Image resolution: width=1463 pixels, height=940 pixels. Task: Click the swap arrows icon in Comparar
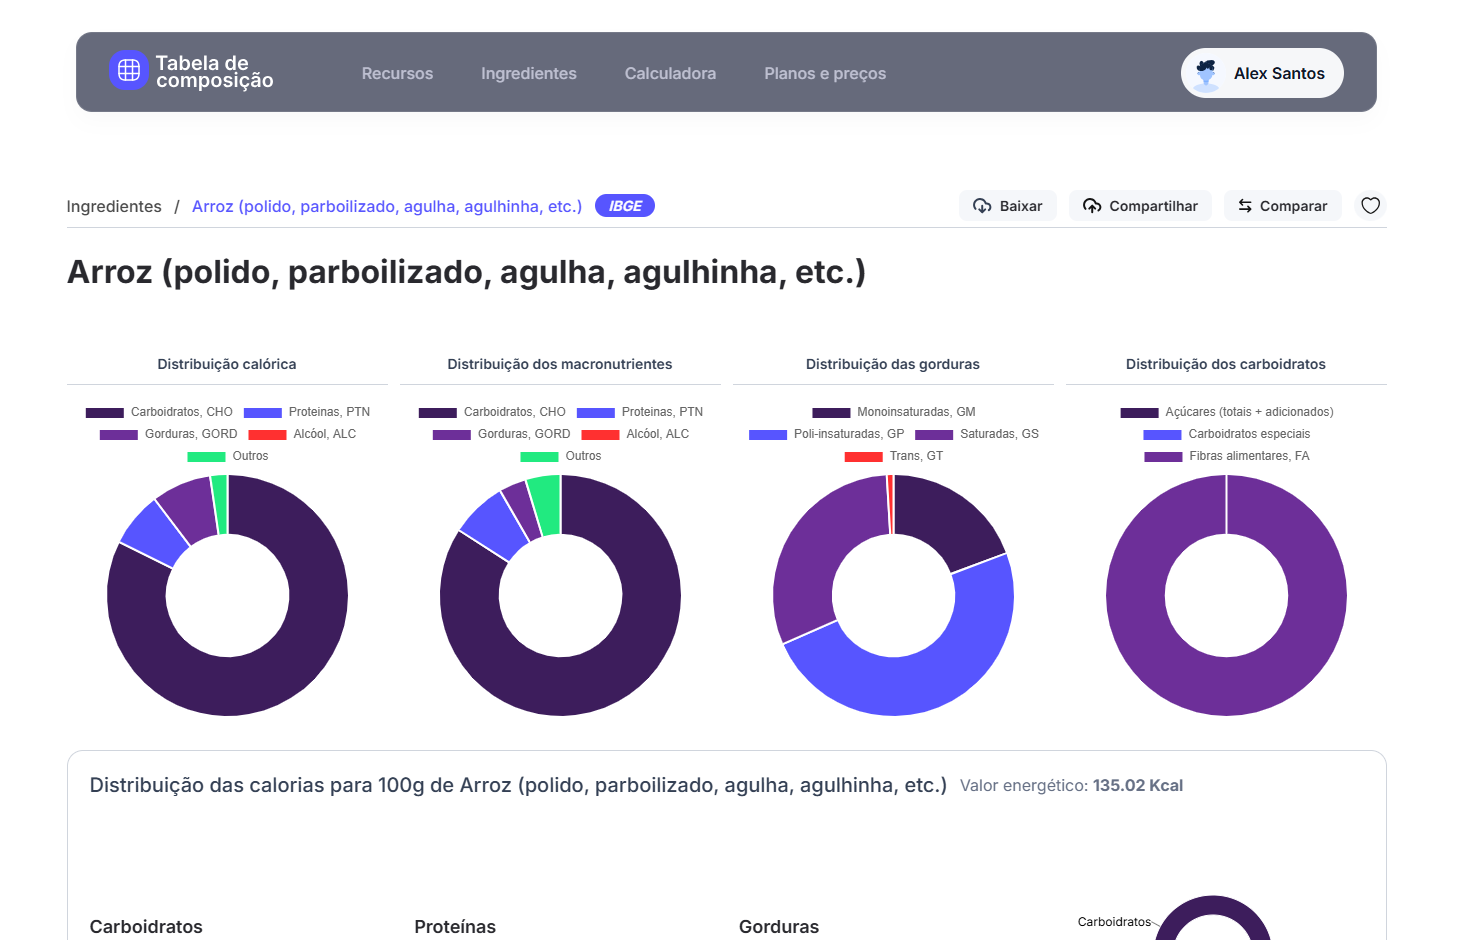(x=1245, y=206)
